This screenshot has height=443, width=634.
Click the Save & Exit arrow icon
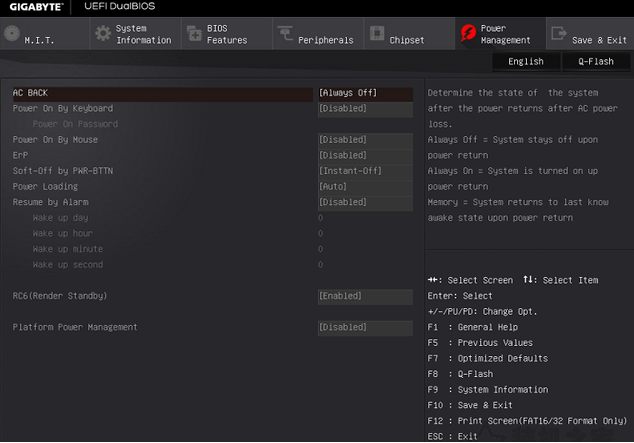coord(557,34)
